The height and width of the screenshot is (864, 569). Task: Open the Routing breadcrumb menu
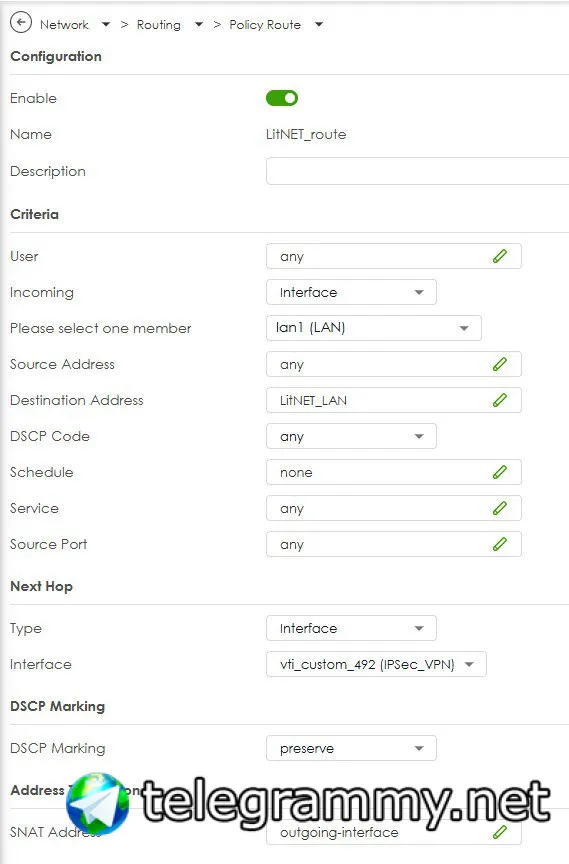pos(199,24)
